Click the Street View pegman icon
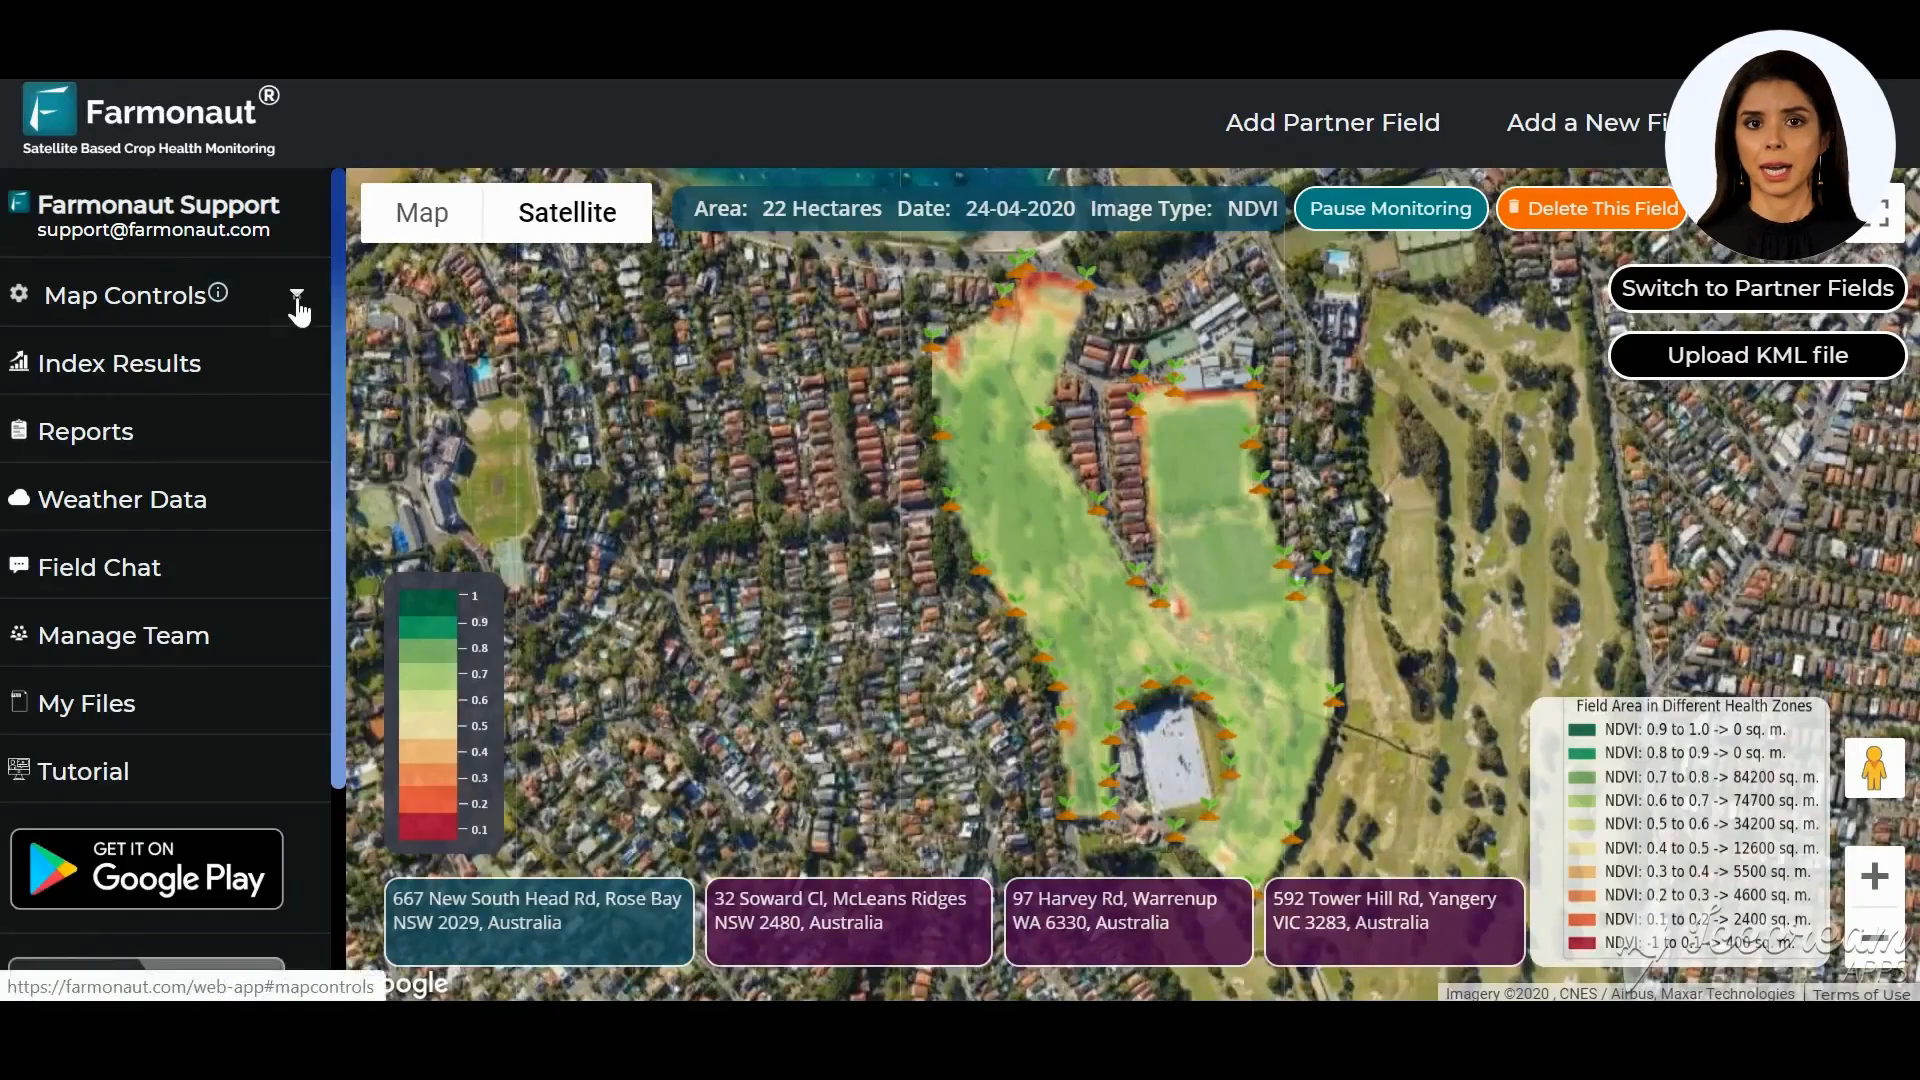 1874,768
